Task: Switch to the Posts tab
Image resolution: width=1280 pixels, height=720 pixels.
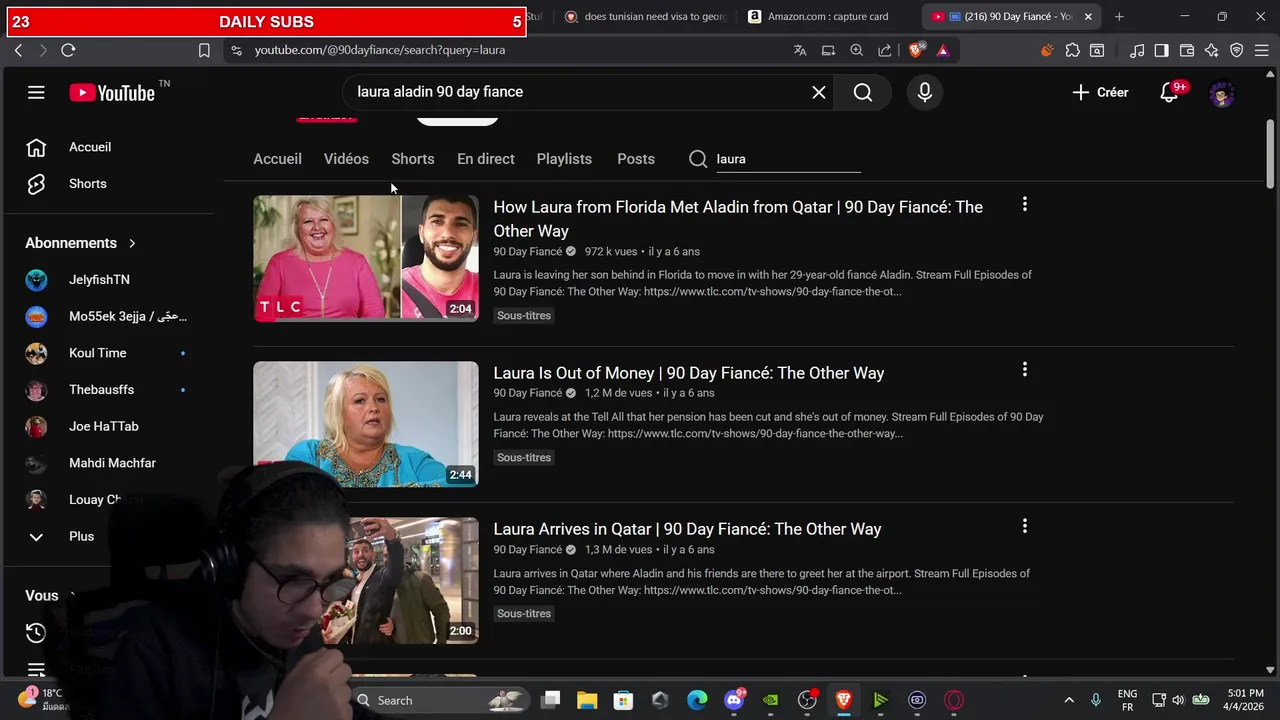Action: pyautogui.click(x=636, y=159)
